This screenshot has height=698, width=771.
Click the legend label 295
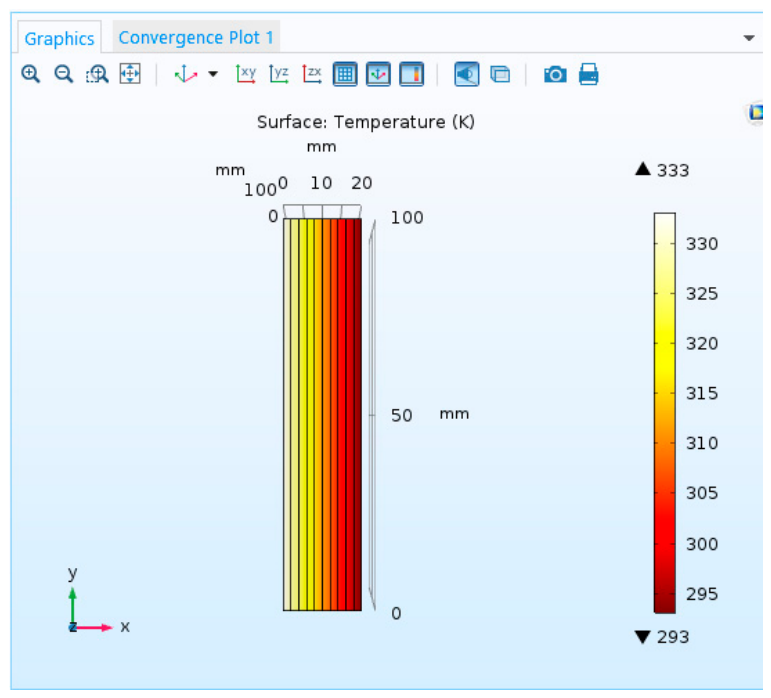(702, 594)
